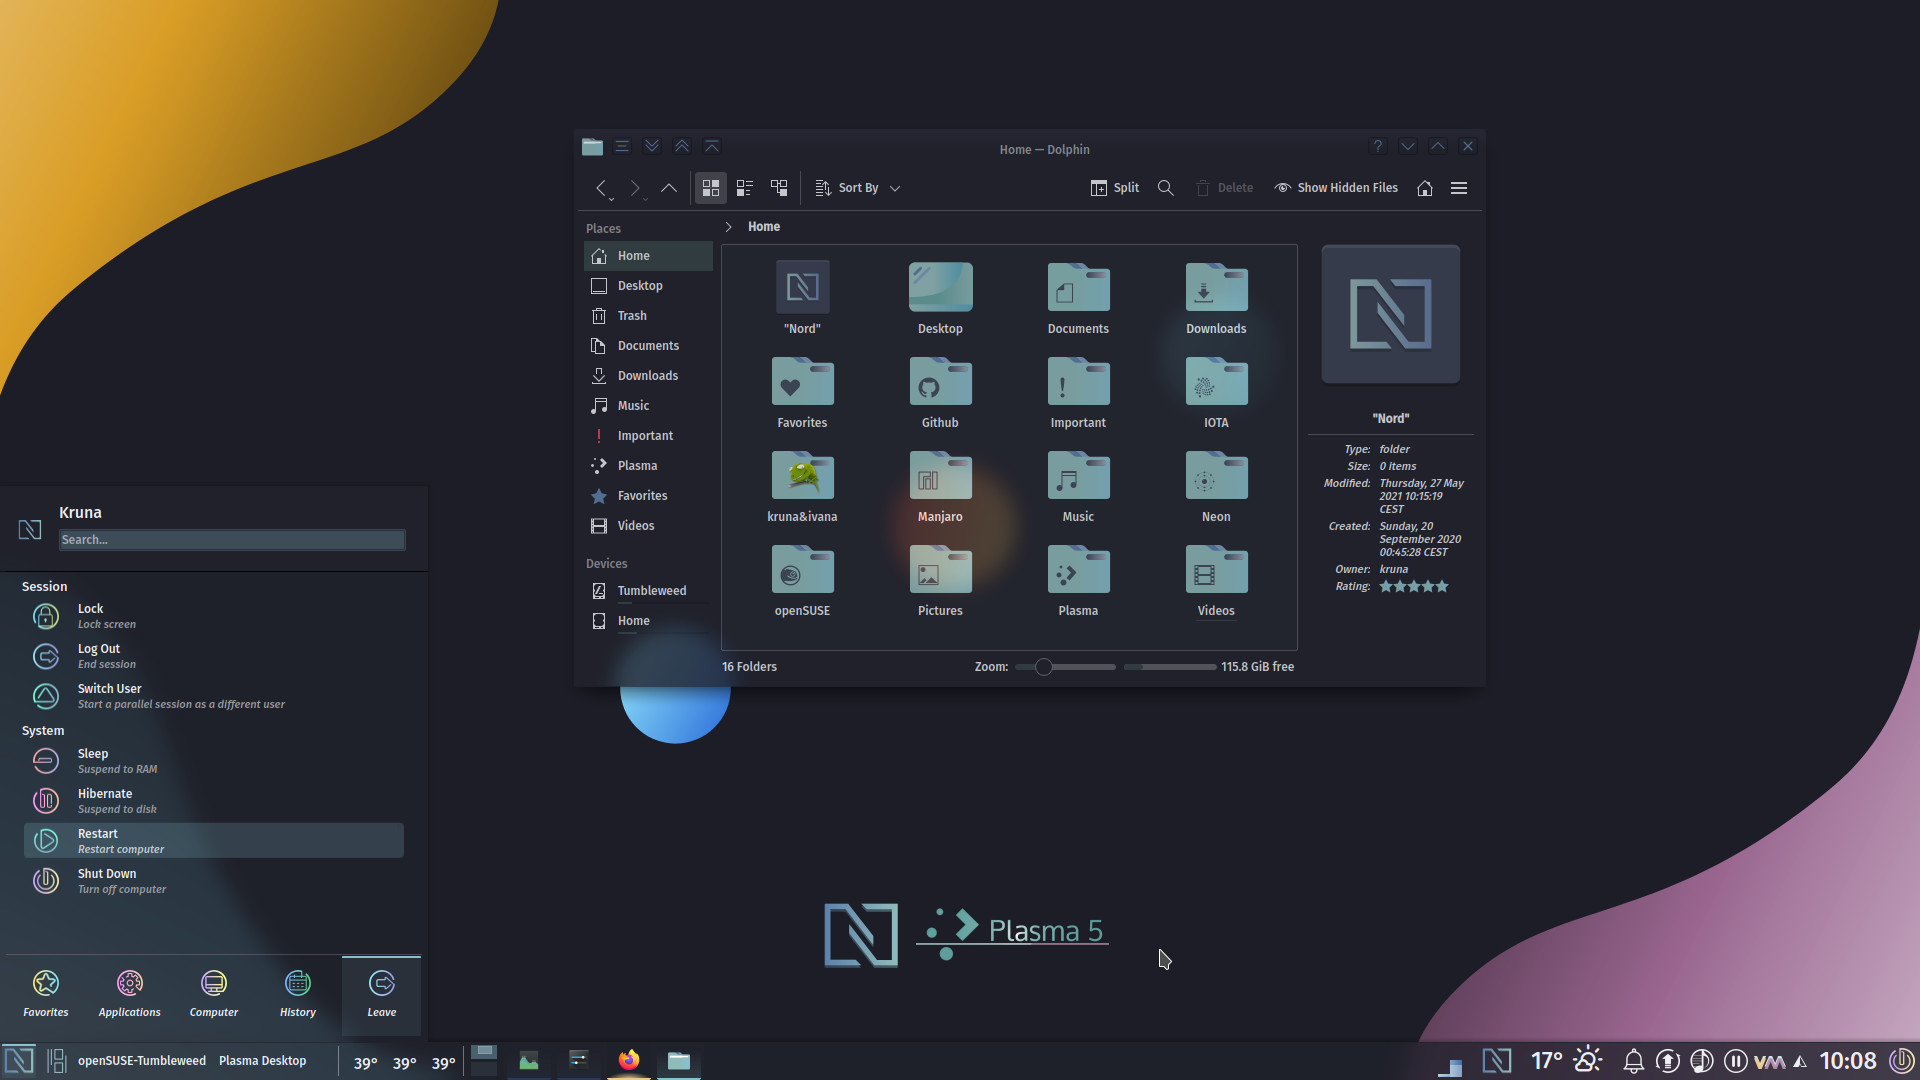Open the Sort By dropdown
1920x1080 pixels.
pyautogui.click(x=856, y=188)
